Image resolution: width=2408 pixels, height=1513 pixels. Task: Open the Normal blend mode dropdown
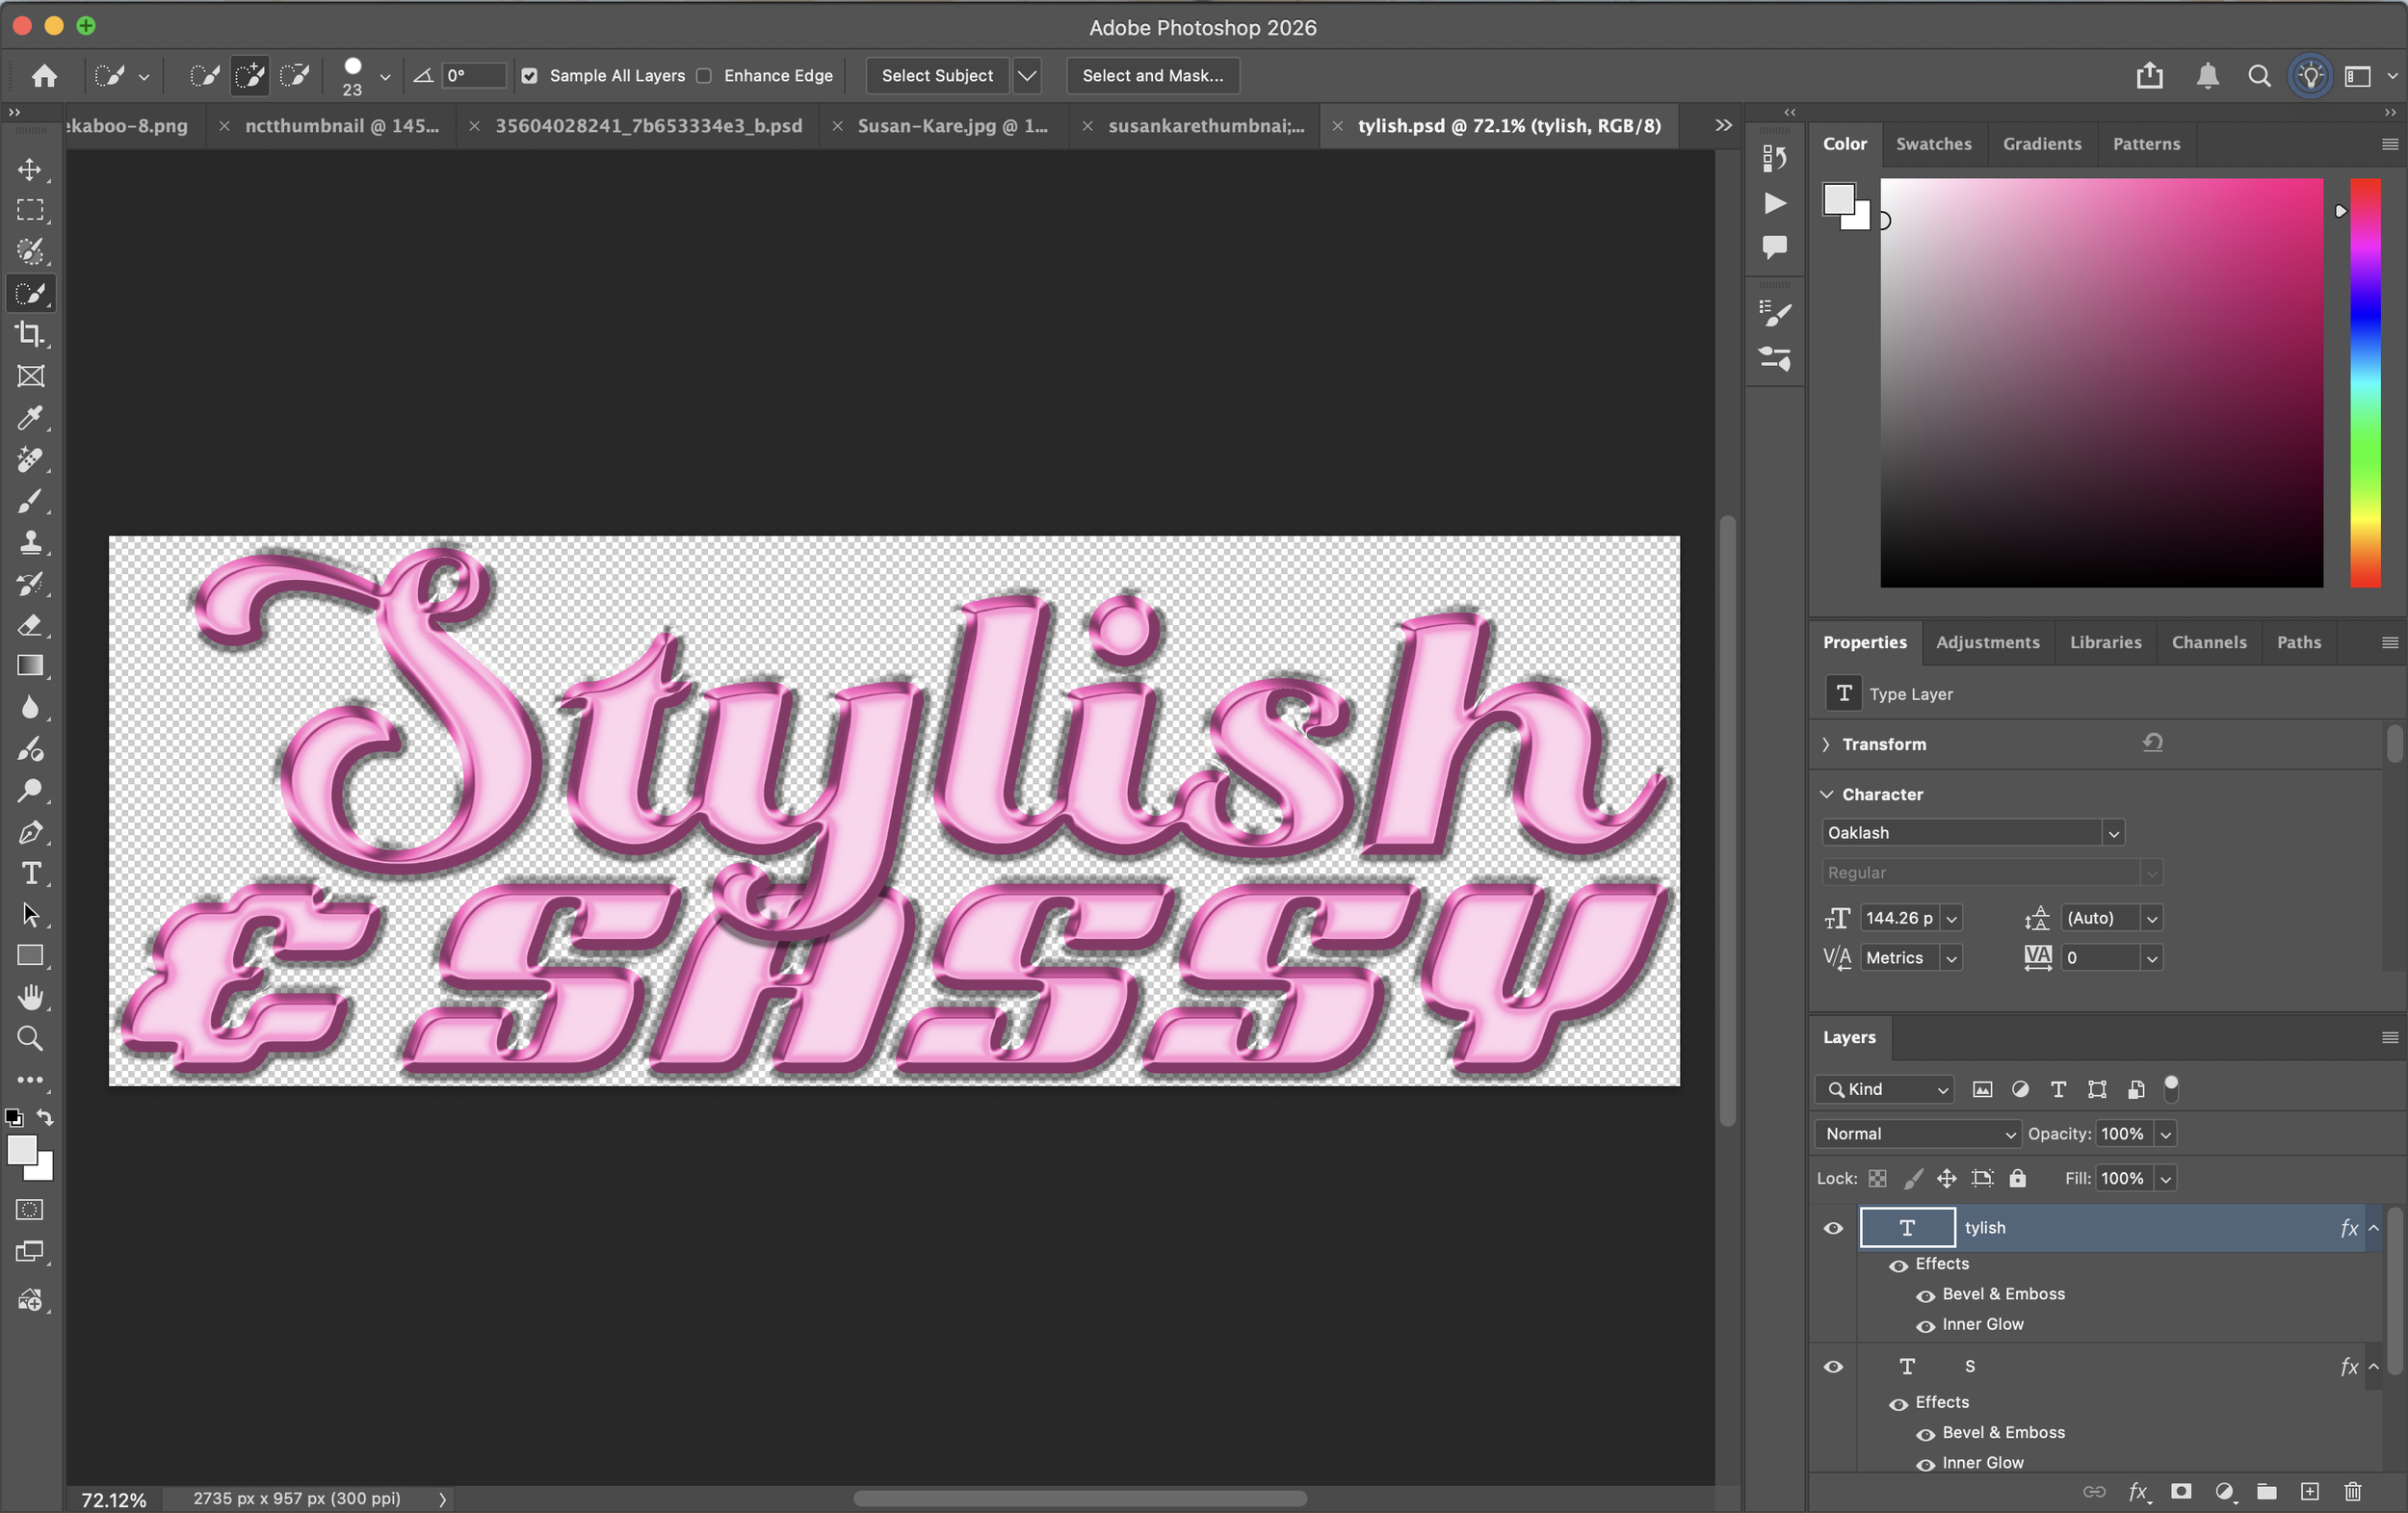pyautogui.click(x=1918, y=1134)
